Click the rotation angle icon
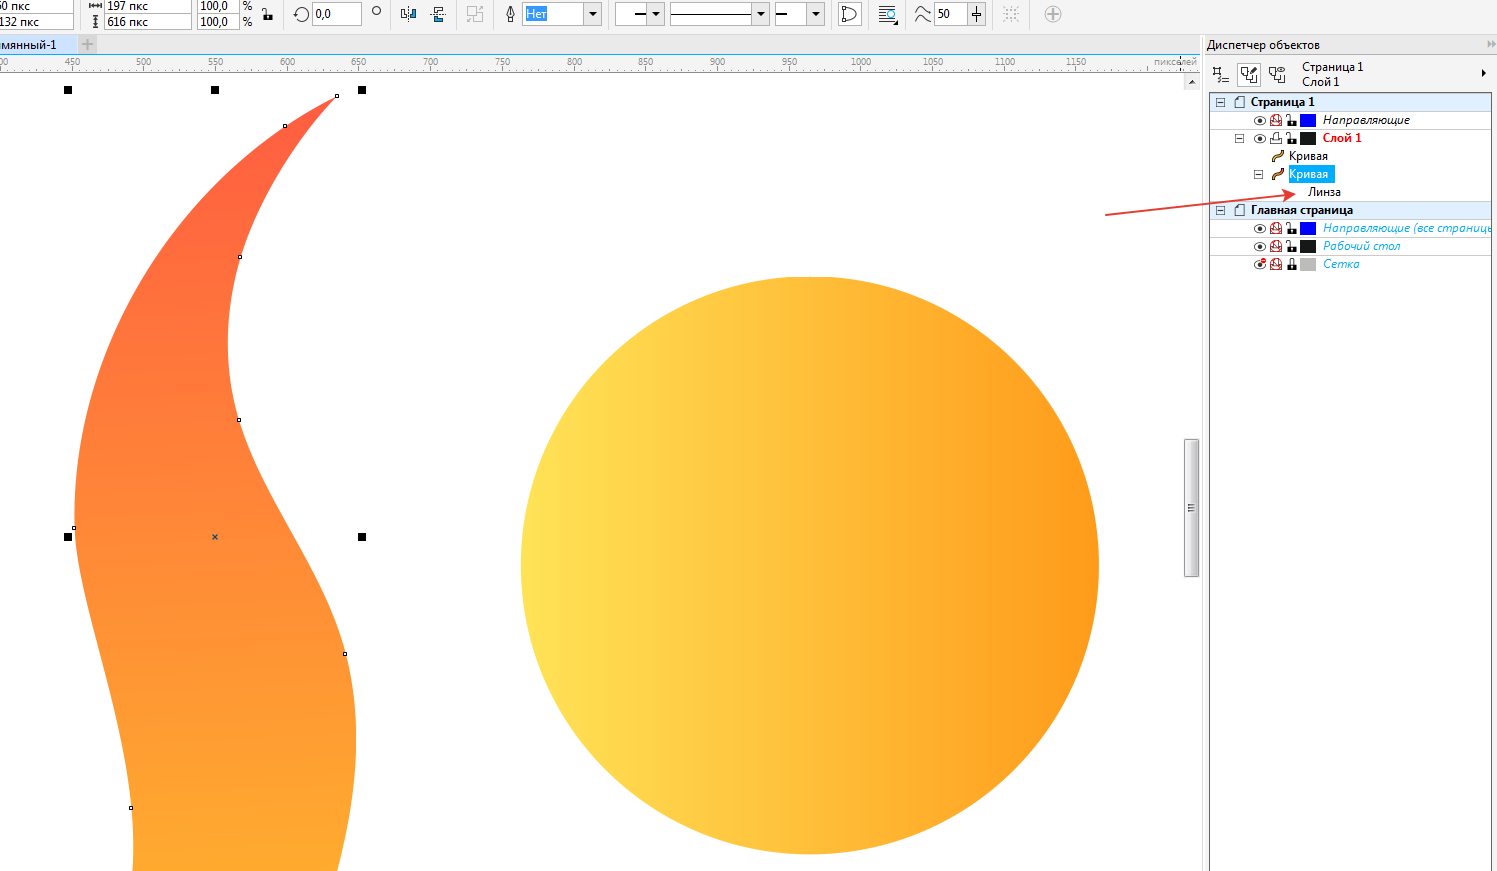The image size is (1497, 871). [x=301, y=14]
